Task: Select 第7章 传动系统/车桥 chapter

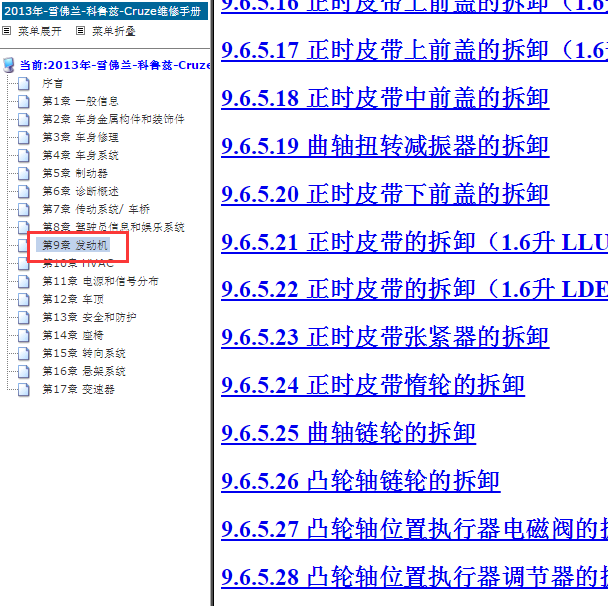Action: (x=96, y=209)
